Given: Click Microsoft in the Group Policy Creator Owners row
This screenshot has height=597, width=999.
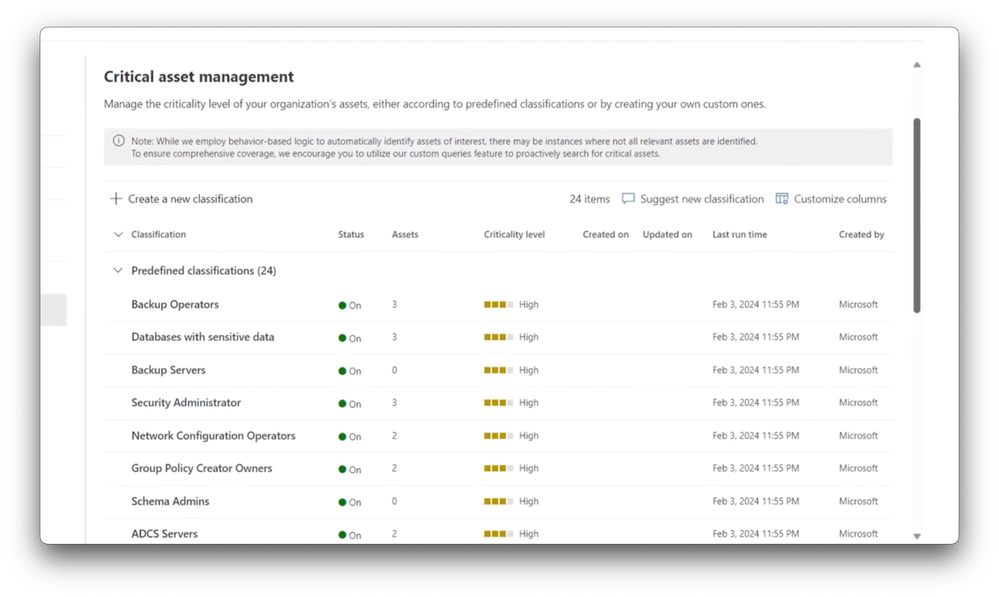Looking at the screenshot, I should tap(858, 468).
